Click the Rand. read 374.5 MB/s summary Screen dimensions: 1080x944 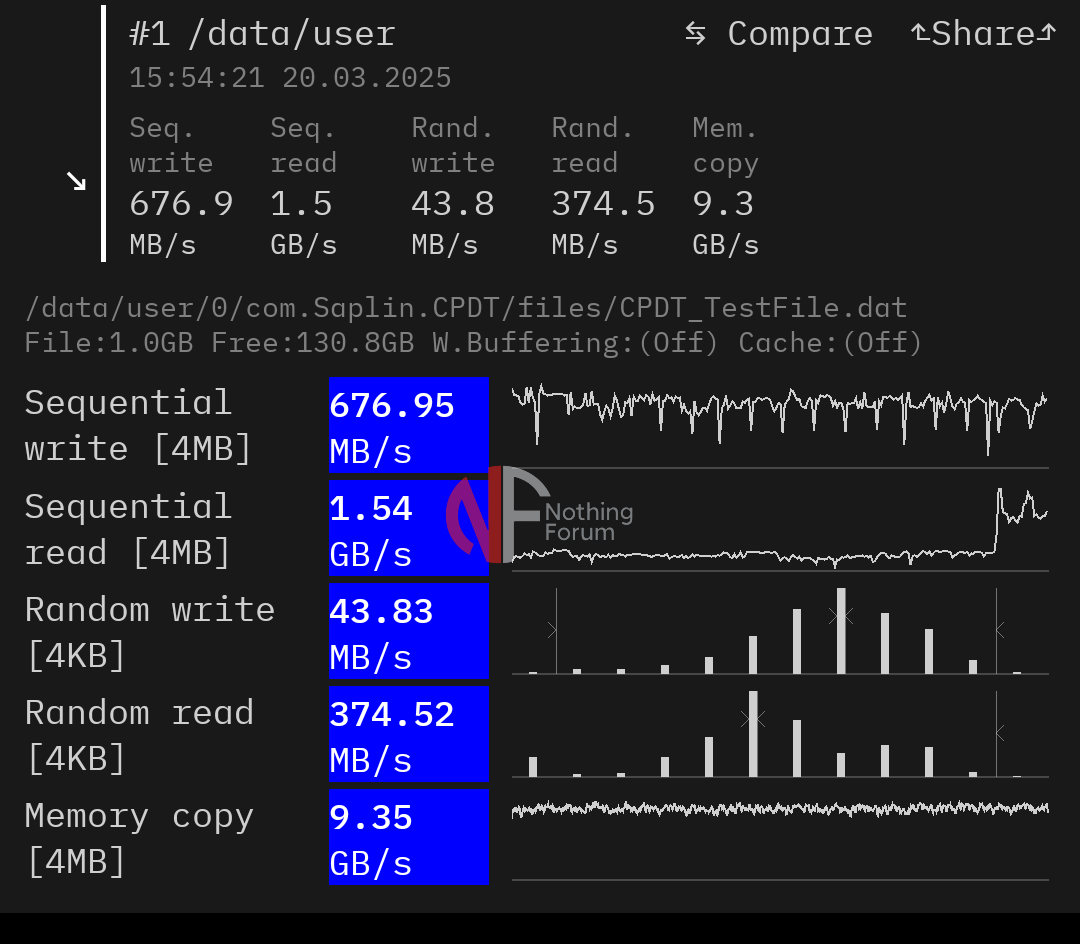603,186
